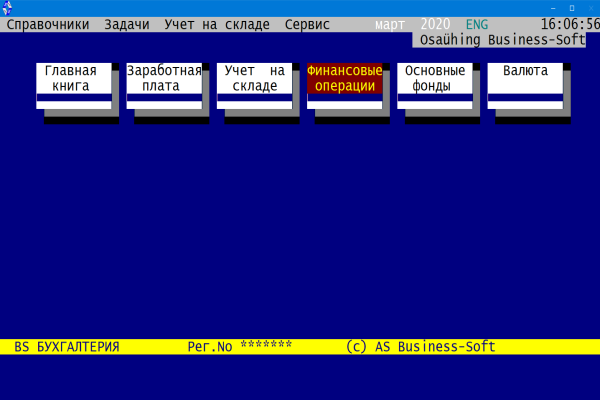The image size is (600, 400).
Task: Click BS БУХГАЛТЕРИЯ in the status bar
Action: (x=67, y=347)
